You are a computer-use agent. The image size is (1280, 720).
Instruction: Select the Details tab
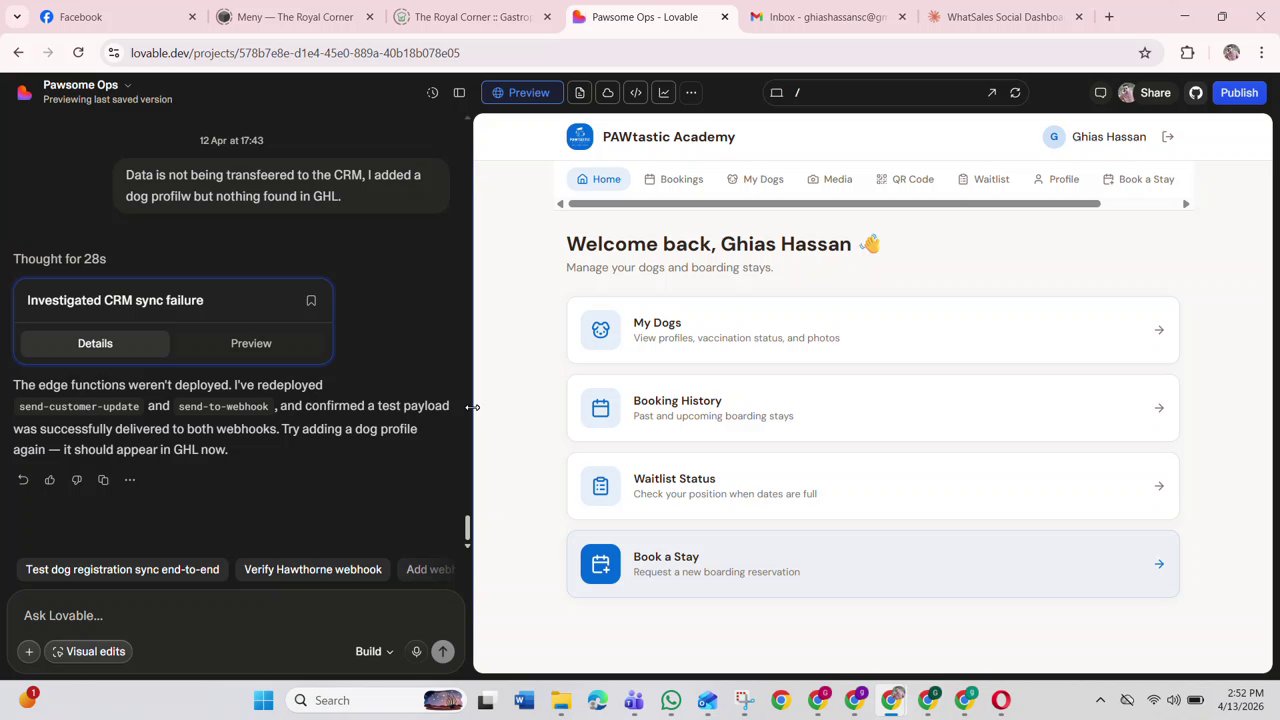95,344
